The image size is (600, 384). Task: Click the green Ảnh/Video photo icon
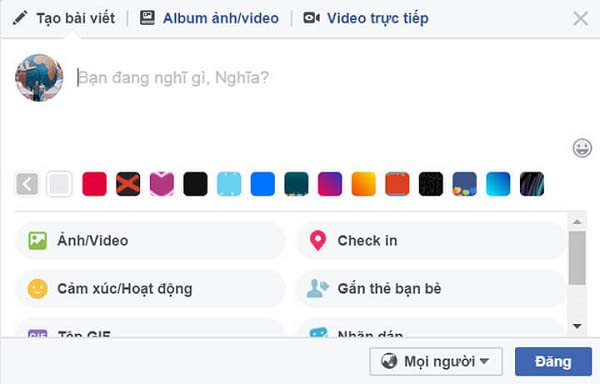tap(38, 241)
